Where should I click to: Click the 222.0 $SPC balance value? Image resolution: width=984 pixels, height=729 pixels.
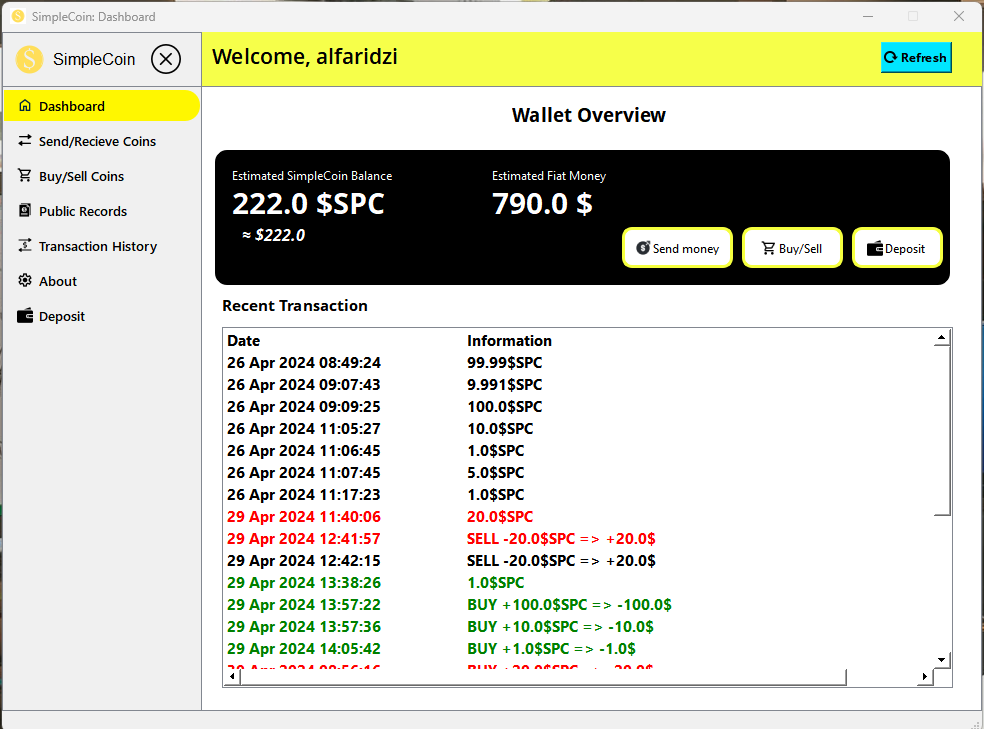coord(308,204)
